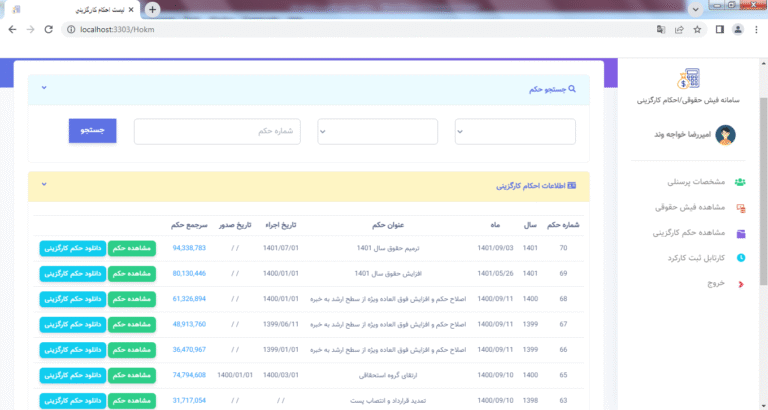Bookmark this page with the star icon
The width and height of the screenshot is (768, 410).
[697, 29]
